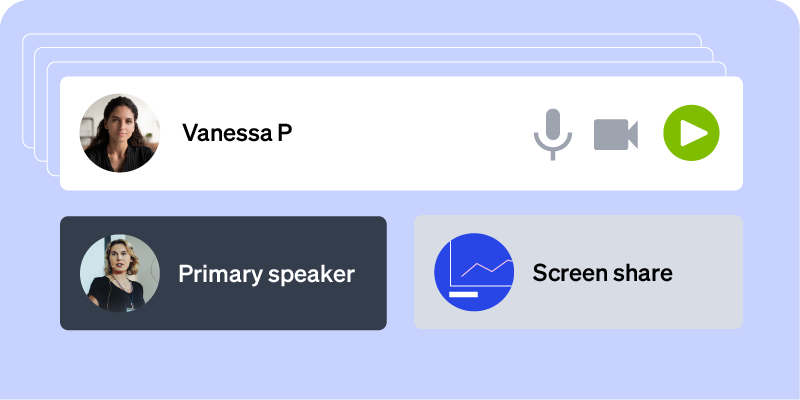Click the white triangle inside the green circle
The height and width of the screenshot is (400, 800).
coord(694,133)
